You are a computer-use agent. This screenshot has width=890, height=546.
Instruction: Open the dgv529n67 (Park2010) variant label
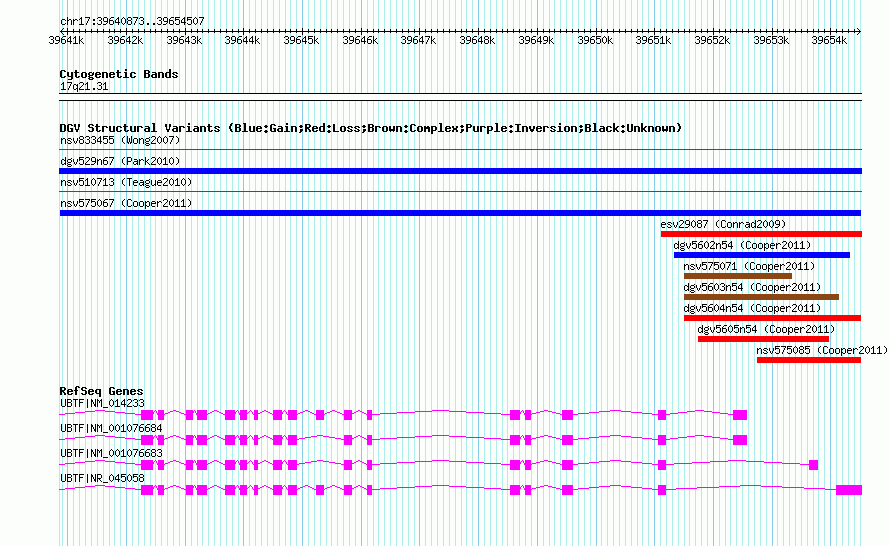(120, 161)
